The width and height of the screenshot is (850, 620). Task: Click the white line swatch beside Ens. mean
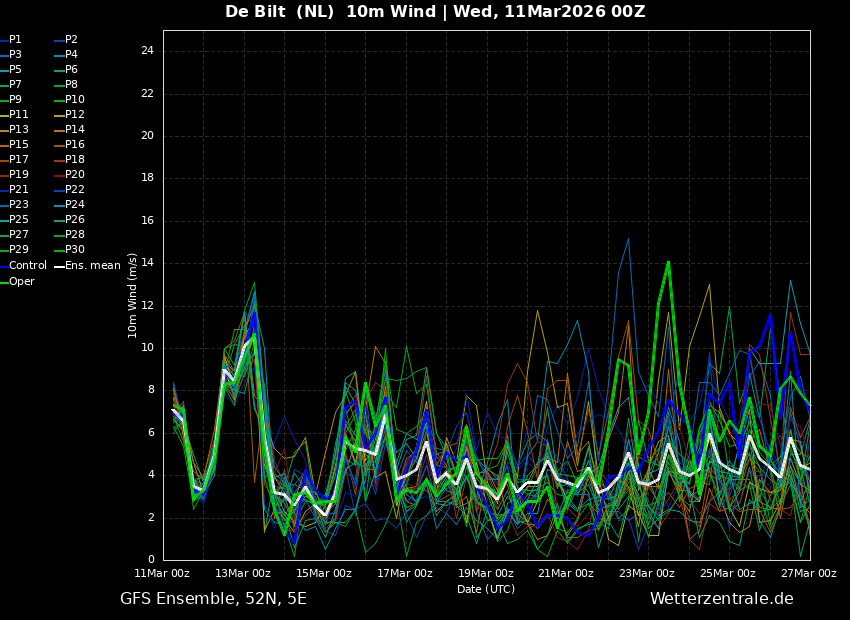[x=59, y=266]
